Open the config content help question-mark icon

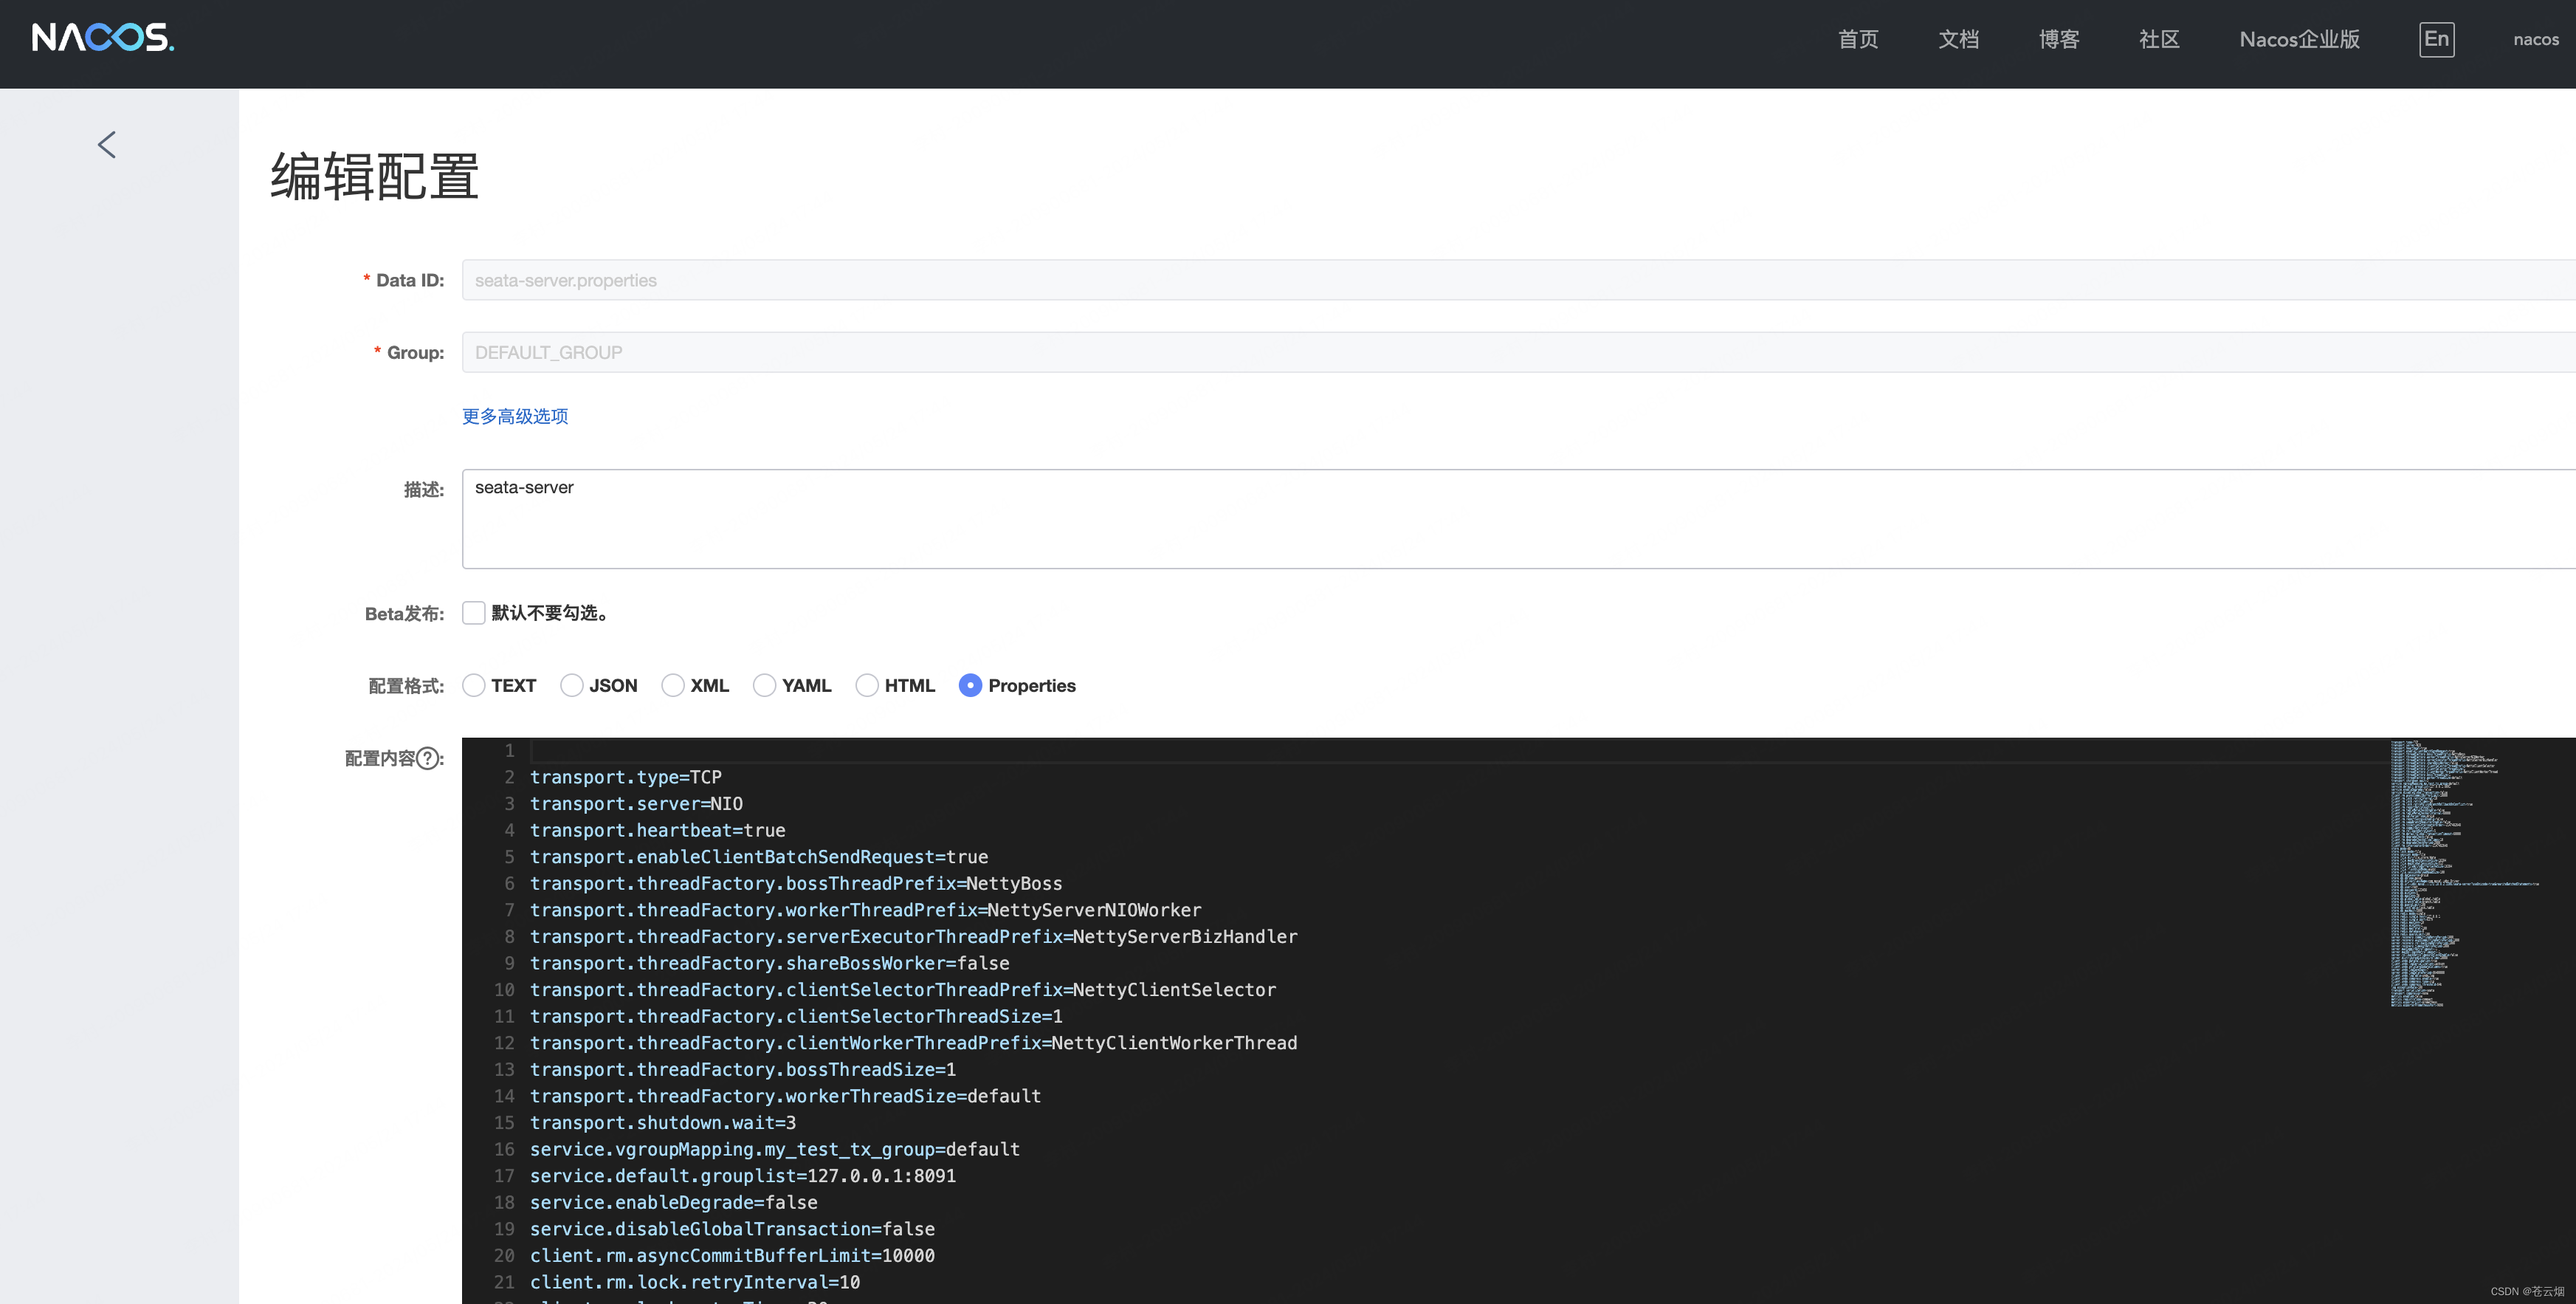click(x=428, y=758)
